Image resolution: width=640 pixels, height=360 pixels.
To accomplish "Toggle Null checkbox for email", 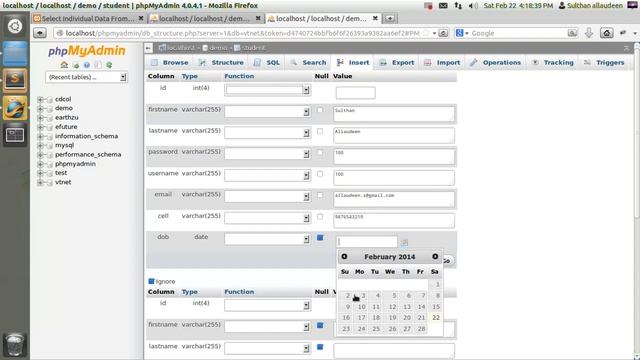I will click(320, 195).
